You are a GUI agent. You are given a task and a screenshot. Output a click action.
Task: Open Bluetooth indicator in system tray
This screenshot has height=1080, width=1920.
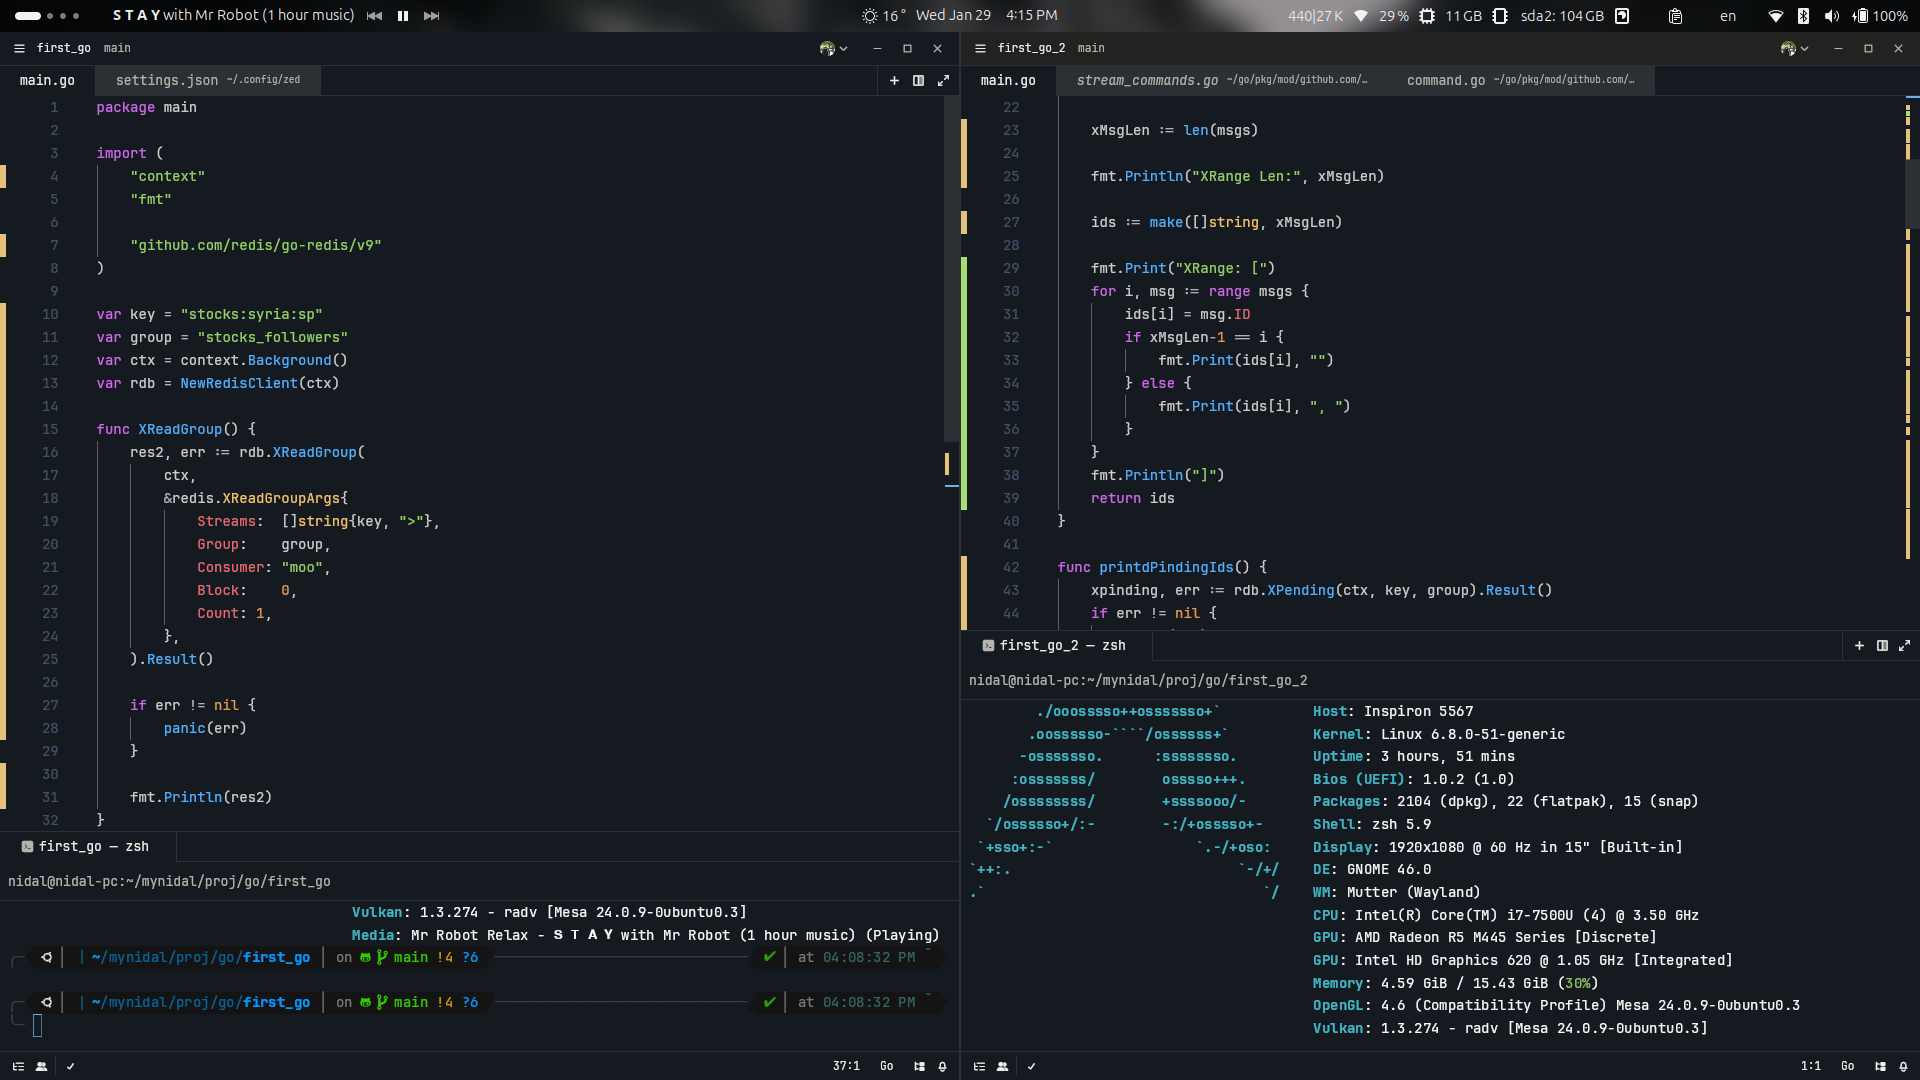[x=1803, y=16]
